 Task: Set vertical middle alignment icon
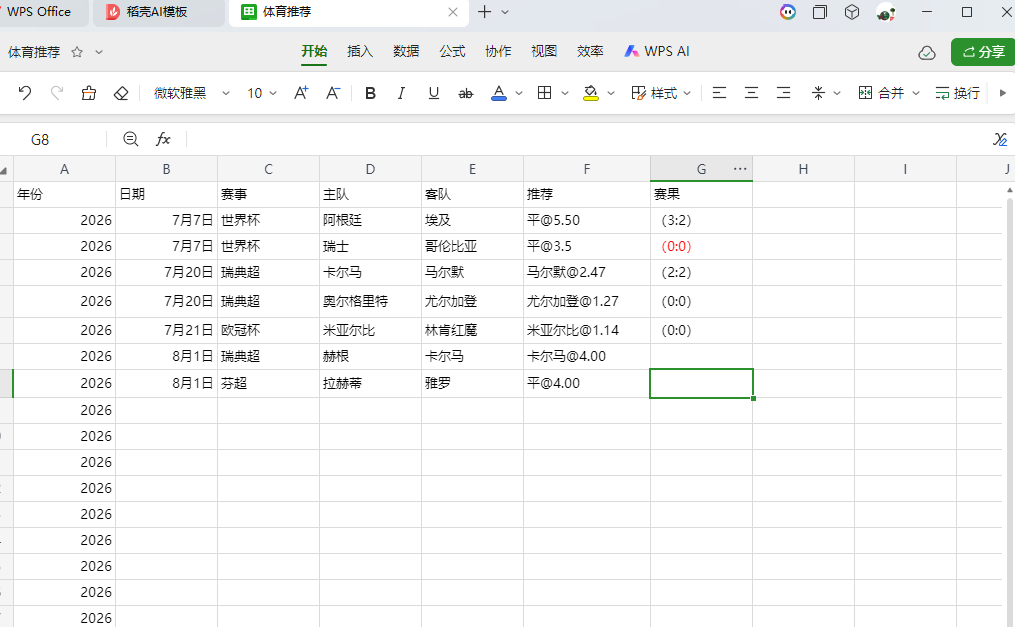(818, 93)
